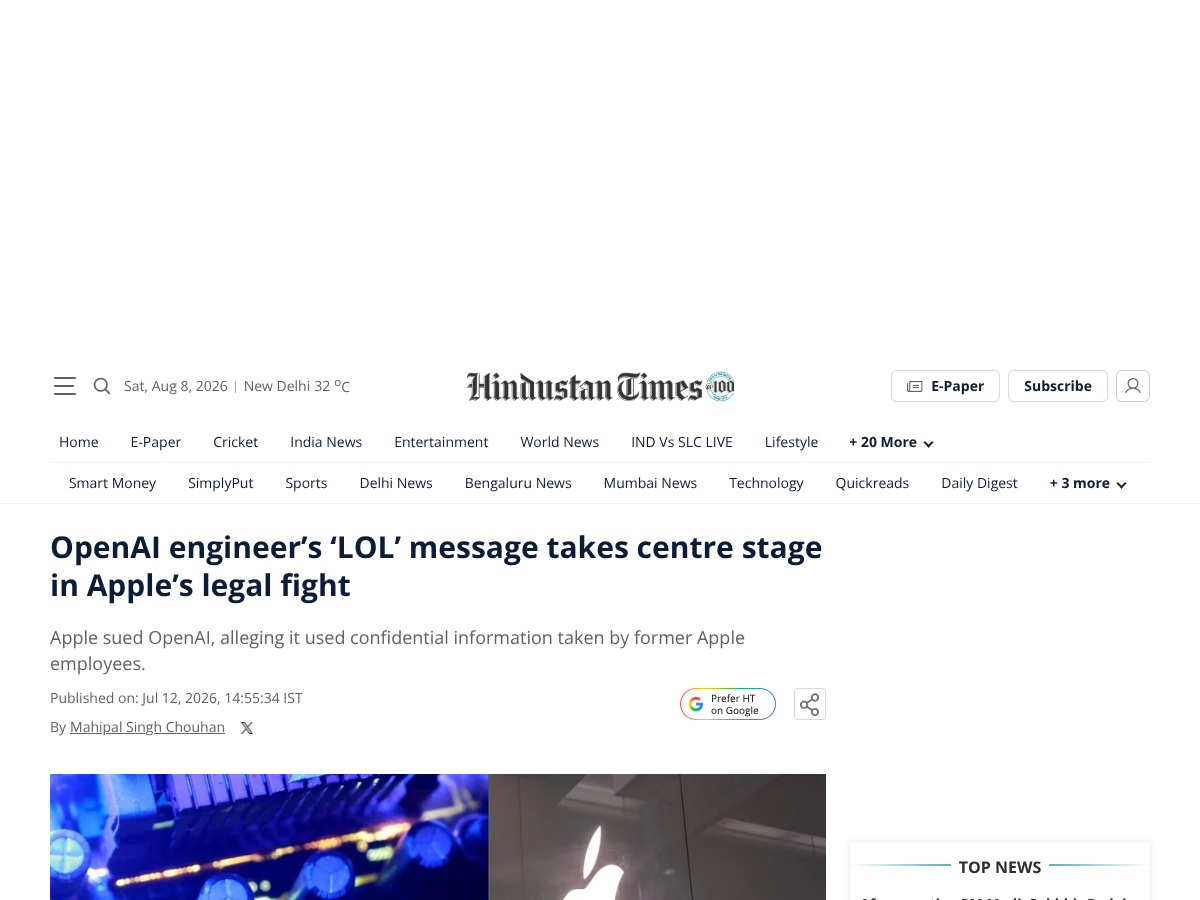
Task: Expand the + 20 More dropdown
Action: (891, 442)
